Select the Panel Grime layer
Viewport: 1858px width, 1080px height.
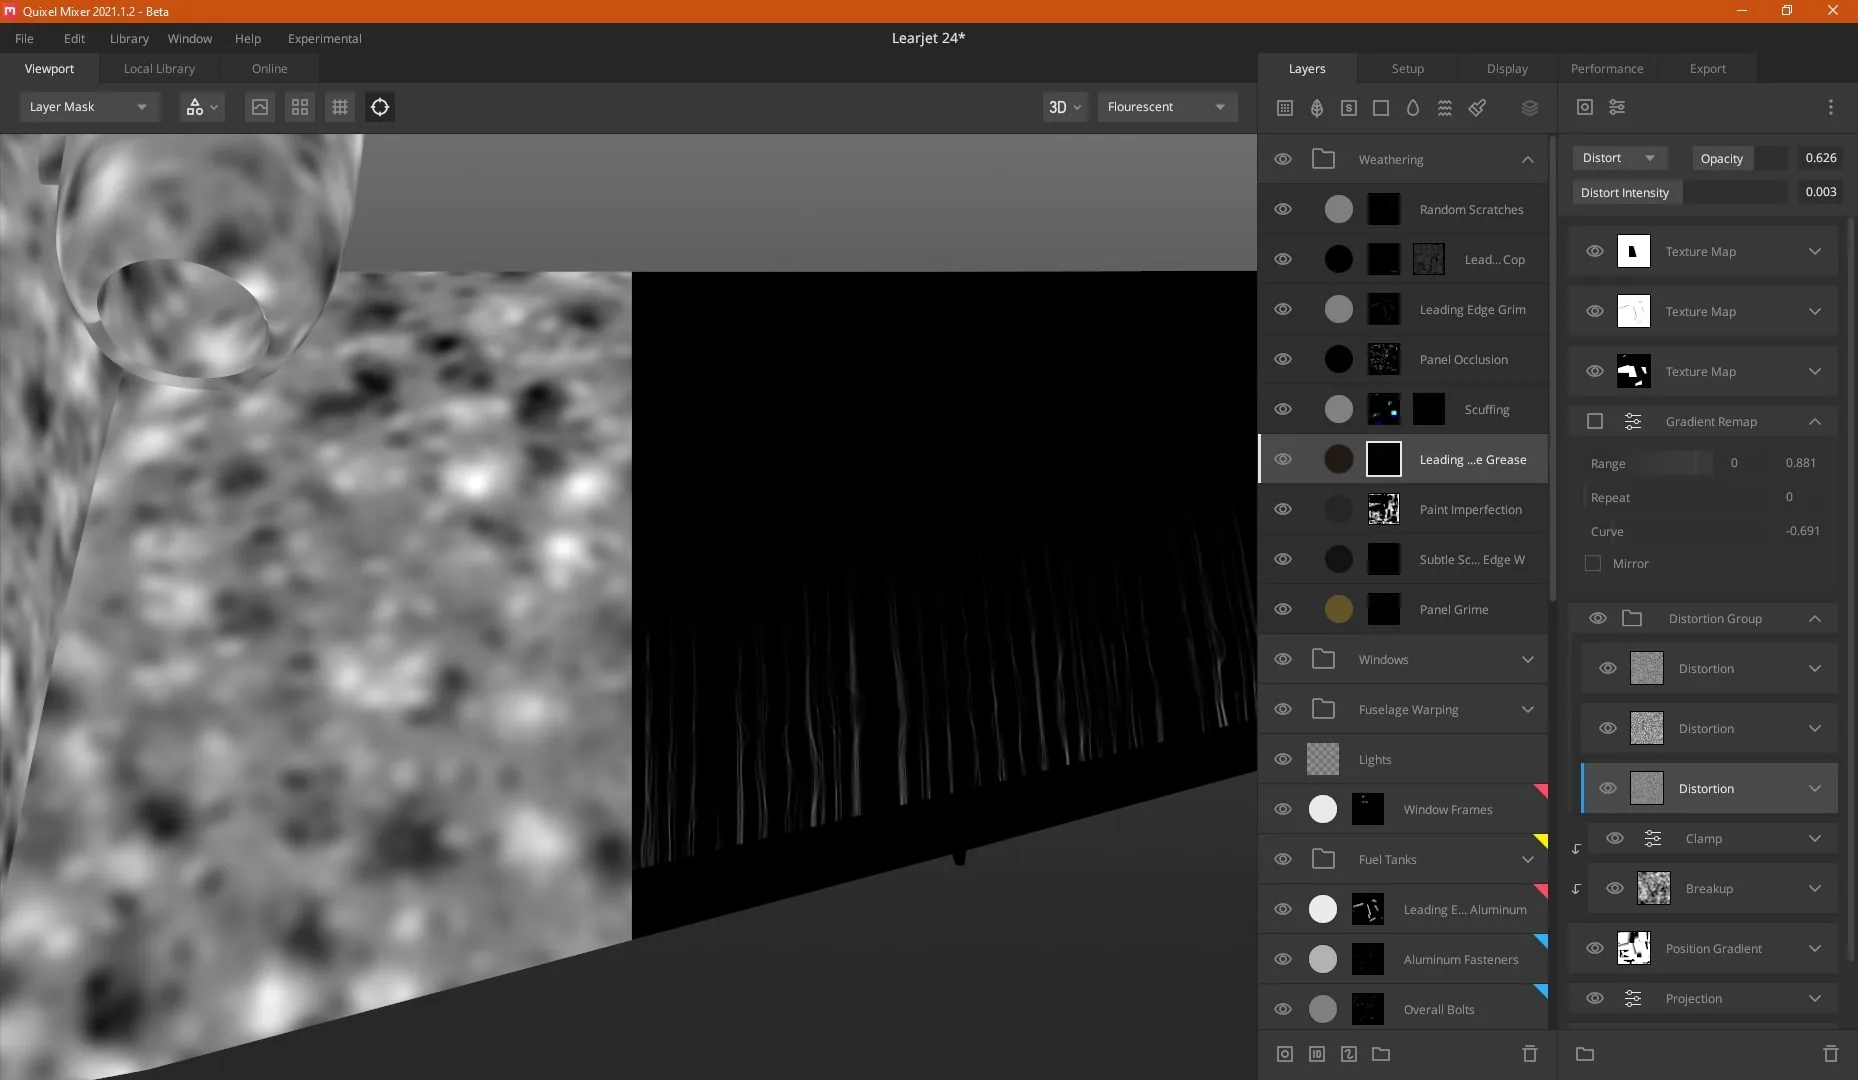click(1403, 609)
